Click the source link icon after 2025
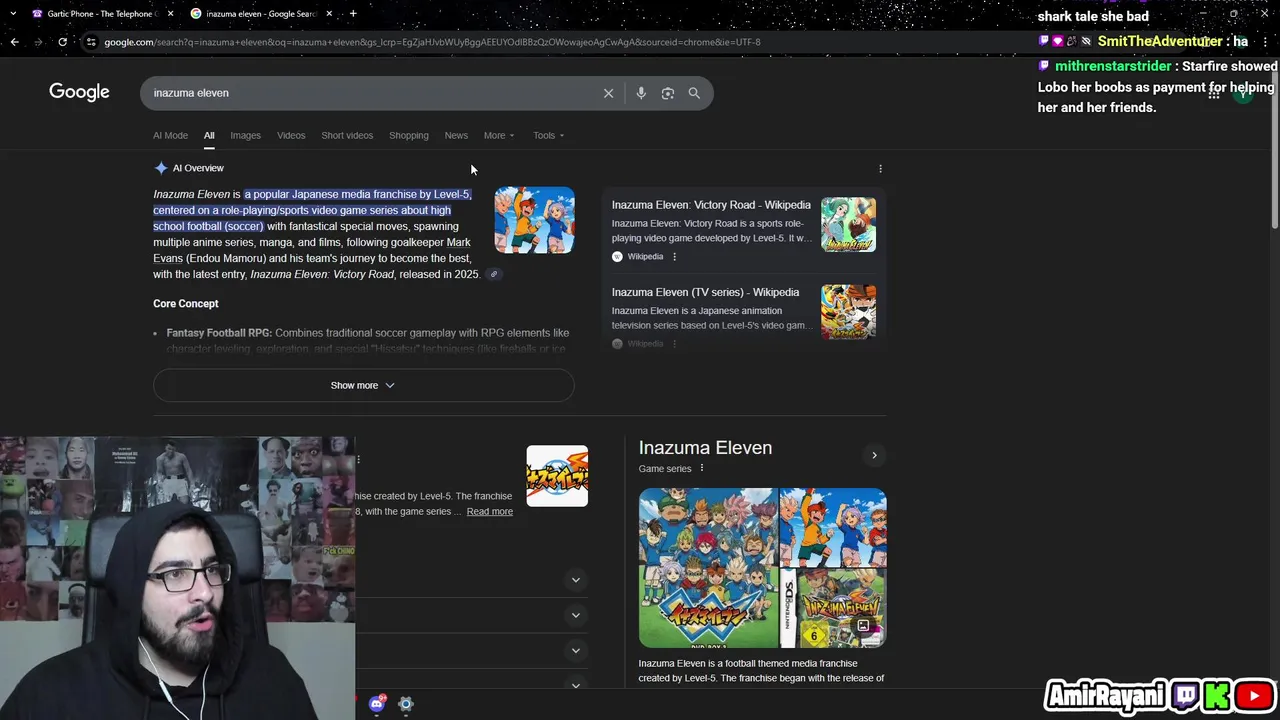 (x=493, y=274)
